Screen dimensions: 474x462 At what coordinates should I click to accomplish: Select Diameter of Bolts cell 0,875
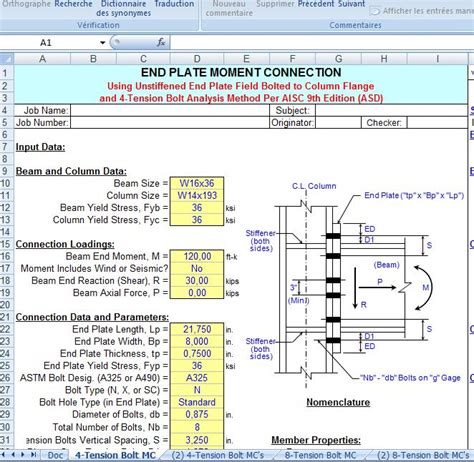(x=197, y=414)
